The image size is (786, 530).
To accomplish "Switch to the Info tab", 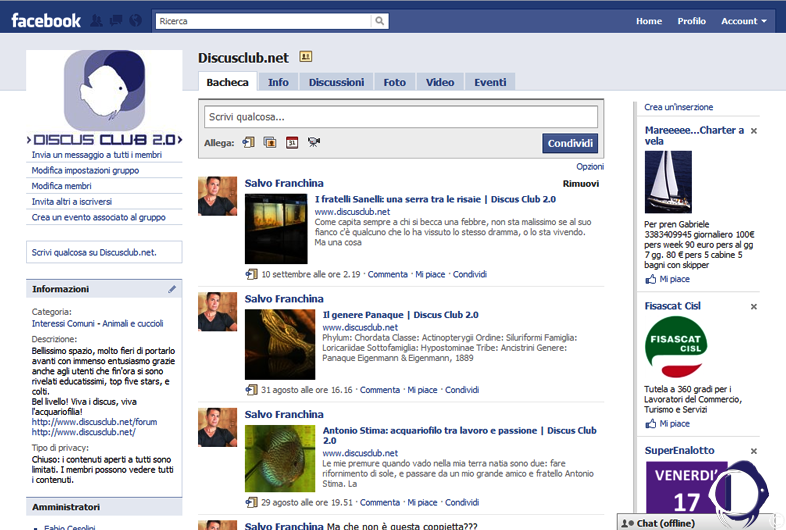I will tap(278, 82).
